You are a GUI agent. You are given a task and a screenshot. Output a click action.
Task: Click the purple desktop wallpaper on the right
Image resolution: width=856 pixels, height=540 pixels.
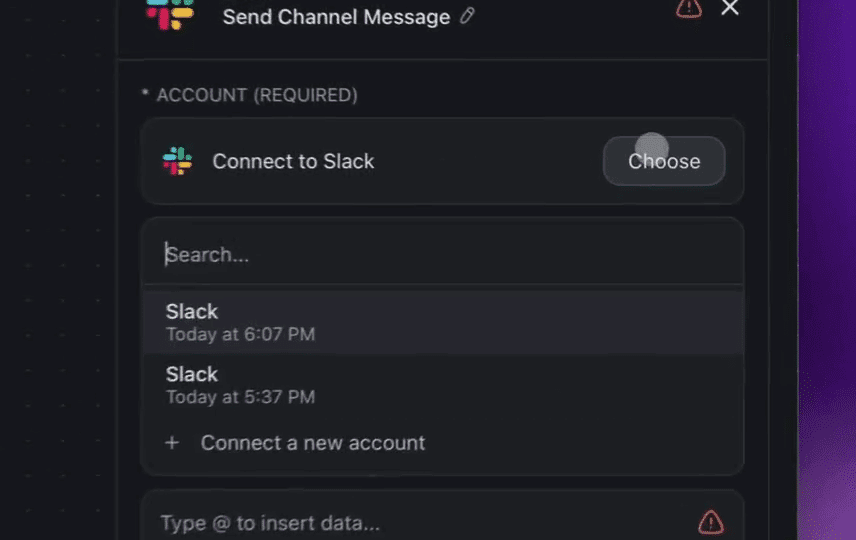pyautogui.click(x=827, y=273)
